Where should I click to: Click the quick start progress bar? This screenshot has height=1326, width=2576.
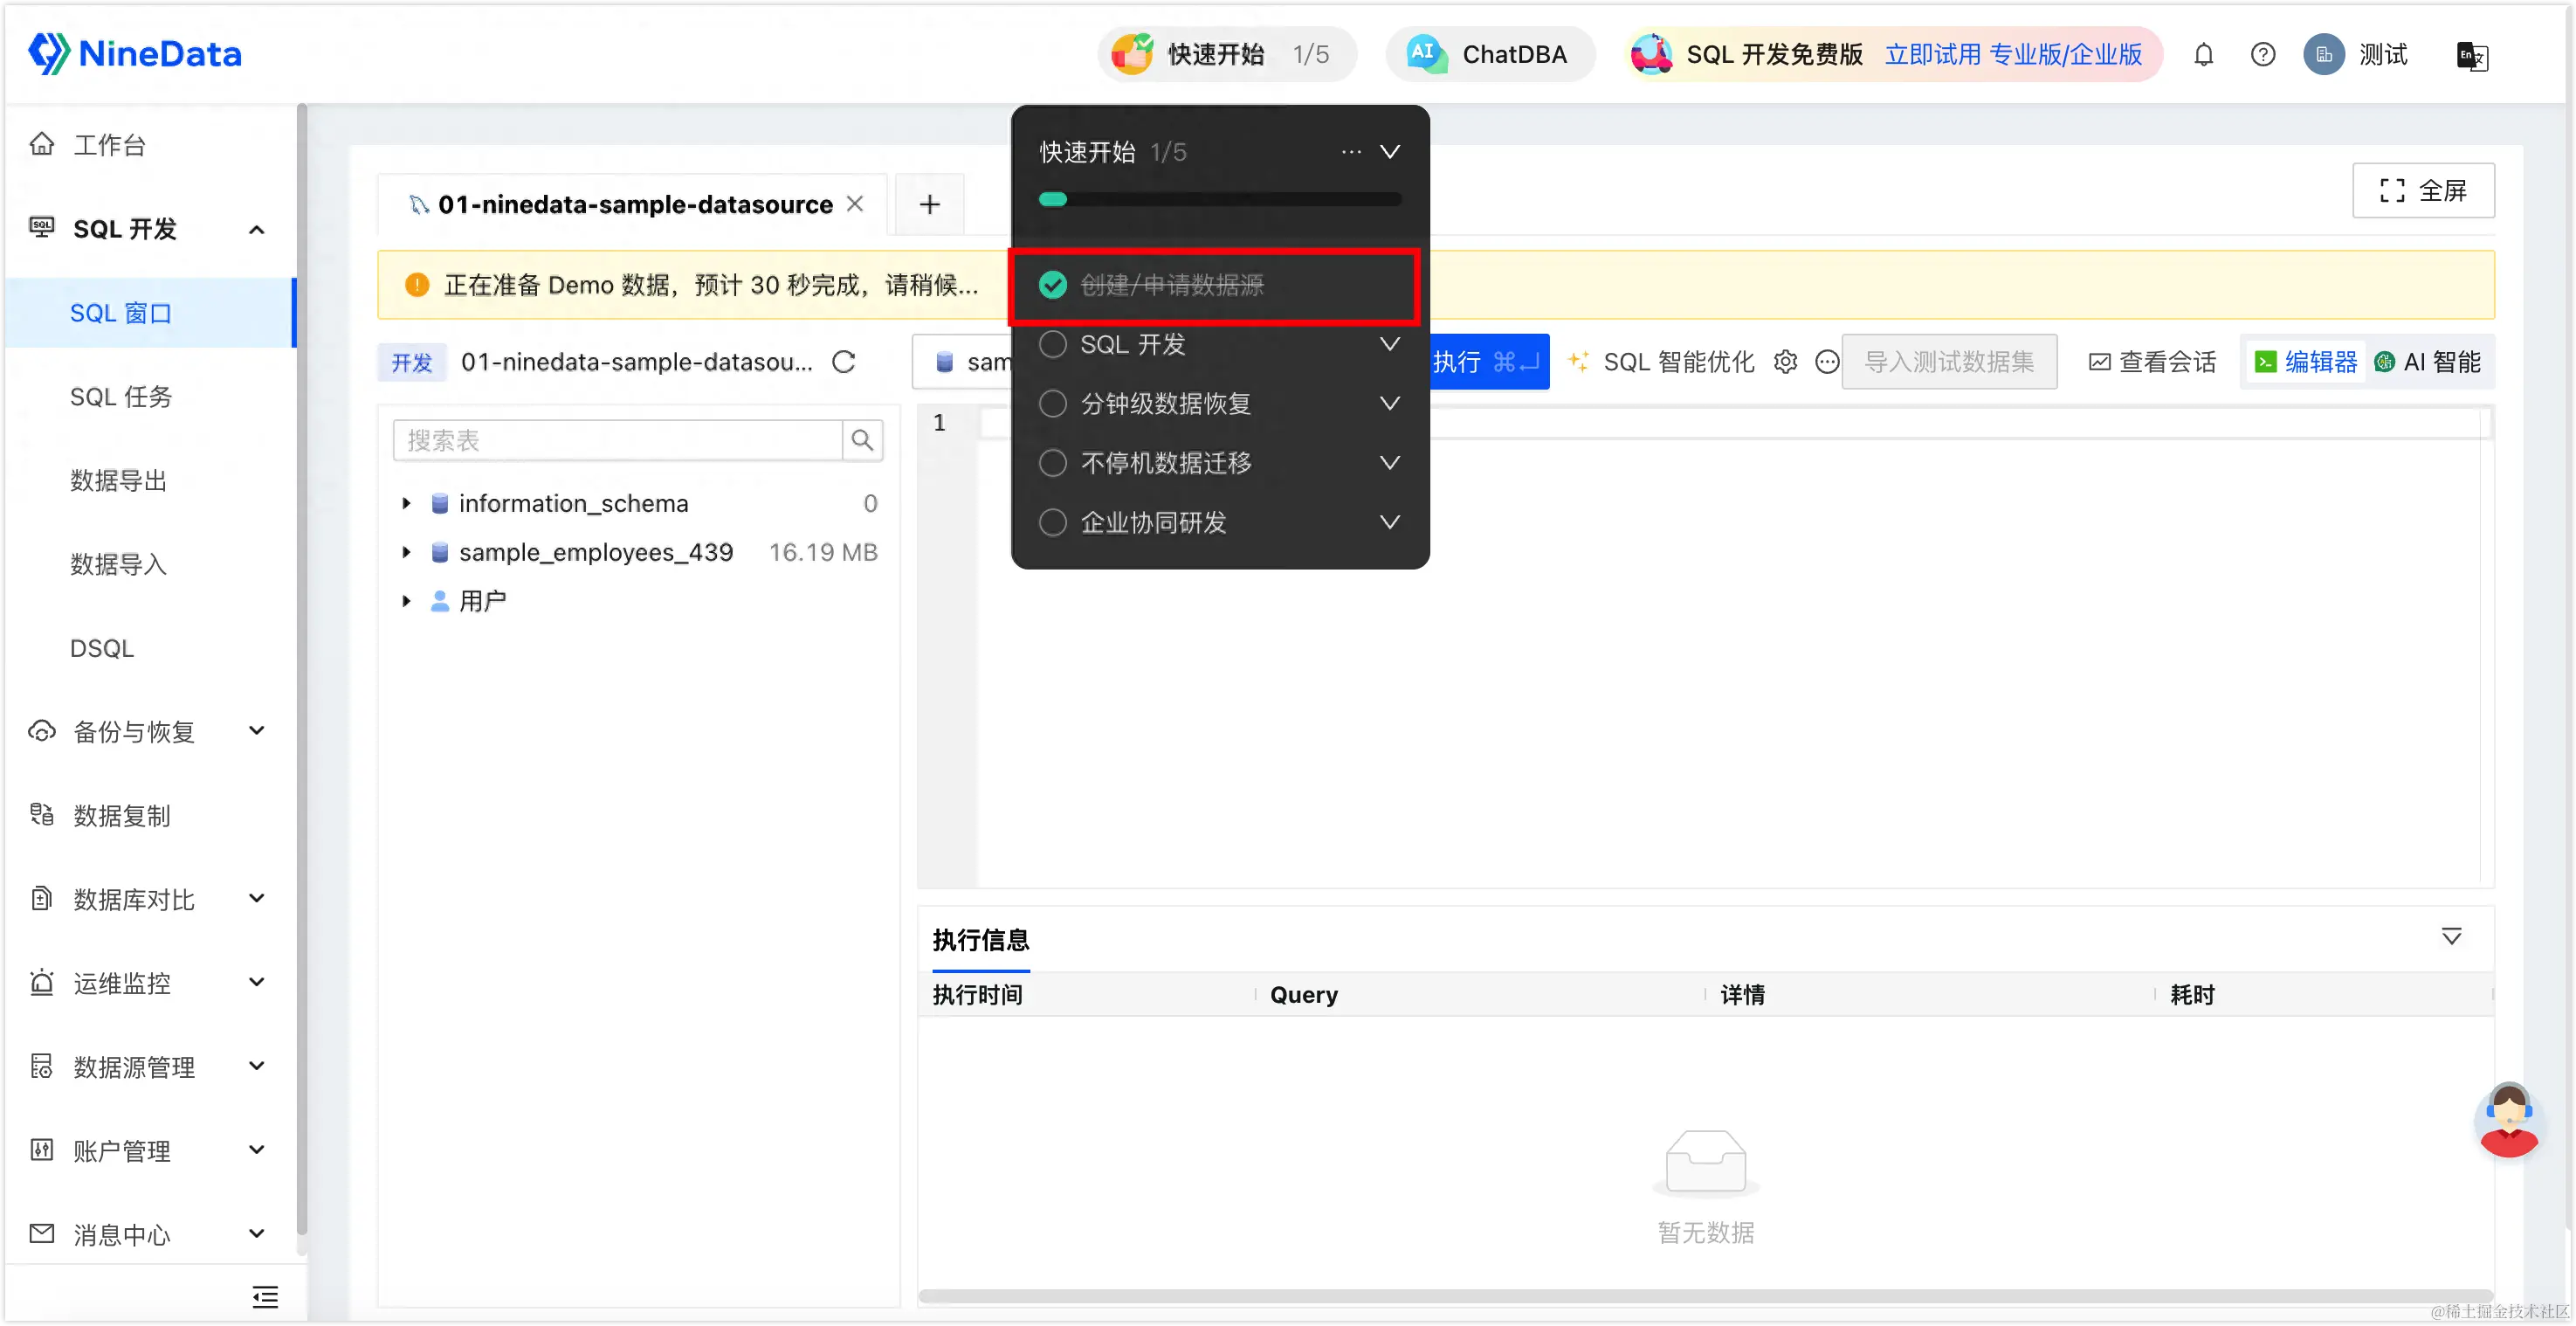coord(1219,199)
